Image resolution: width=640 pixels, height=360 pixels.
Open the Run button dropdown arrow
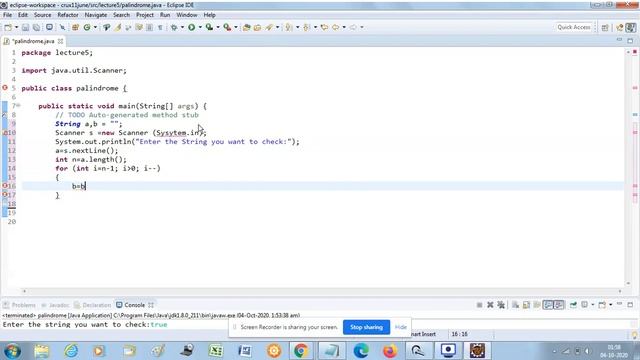click(200, 27)
